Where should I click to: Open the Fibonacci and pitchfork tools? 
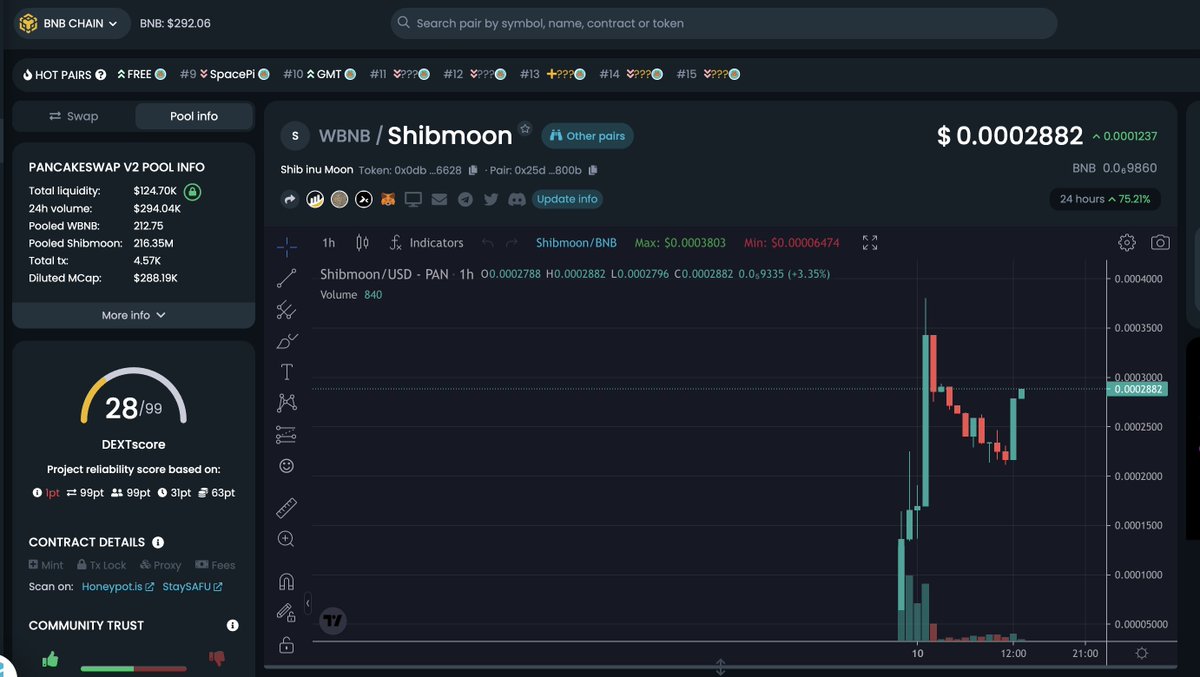tap(286, 309)
